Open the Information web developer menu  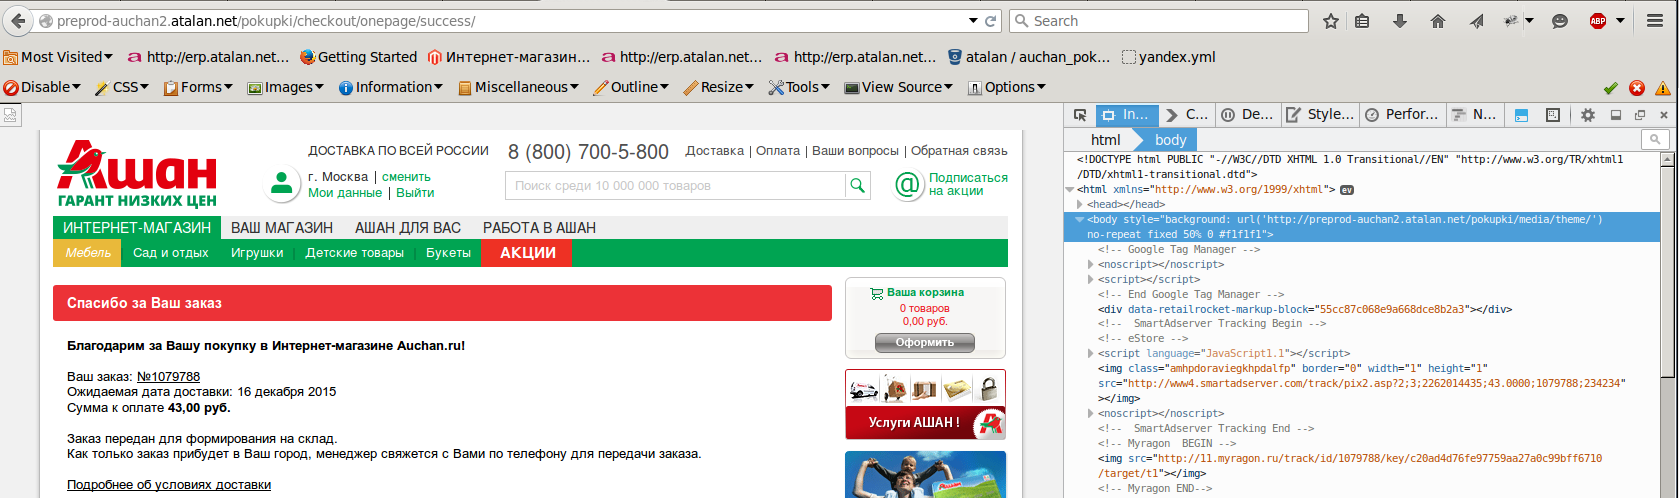[391, 87]
